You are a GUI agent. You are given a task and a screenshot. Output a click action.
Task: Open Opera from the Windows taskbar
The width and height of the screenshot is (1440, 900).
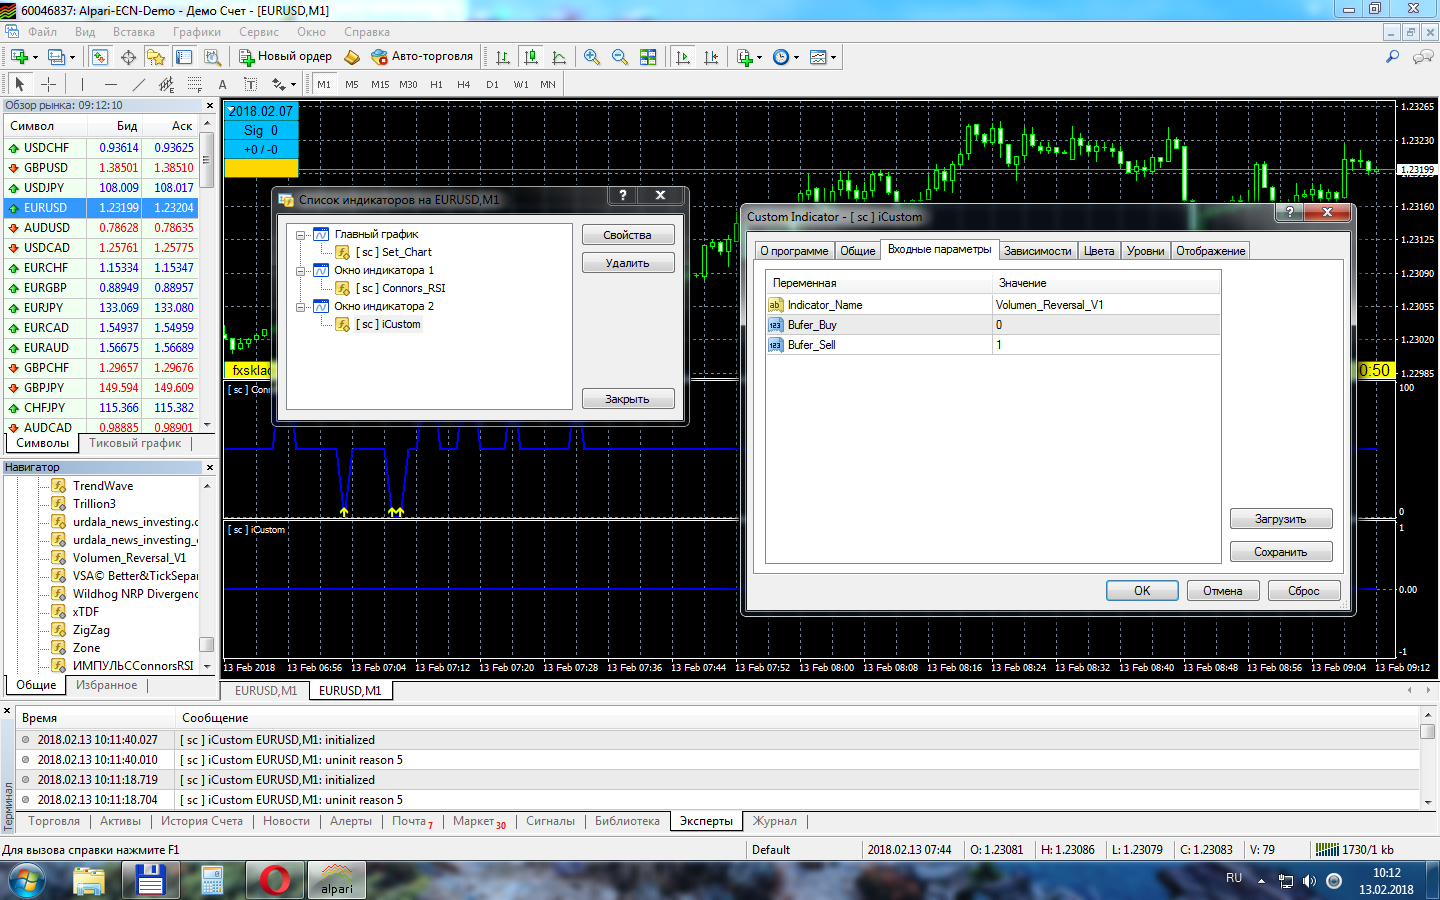[275, 880]
